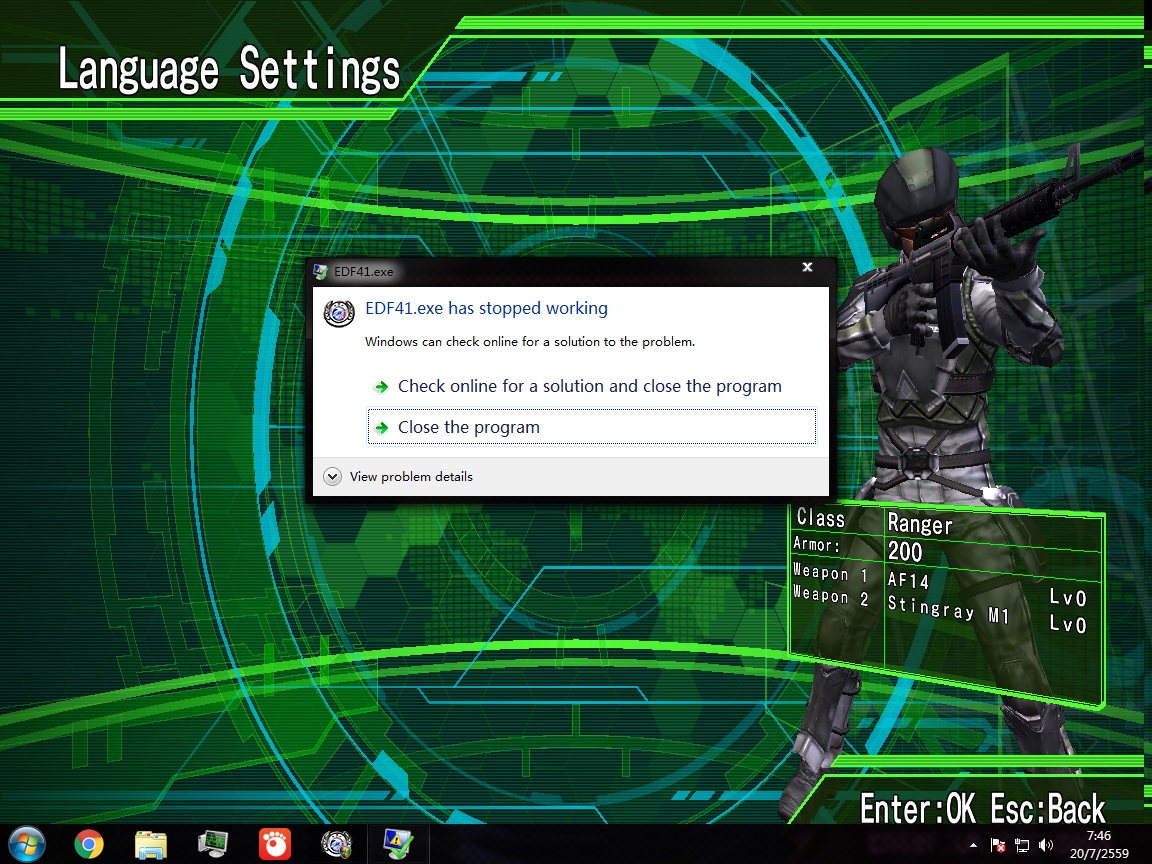The height and width of the screenshot is (864, 1152).
Task: Click Windows can check online message text
Action: [530, 342]
